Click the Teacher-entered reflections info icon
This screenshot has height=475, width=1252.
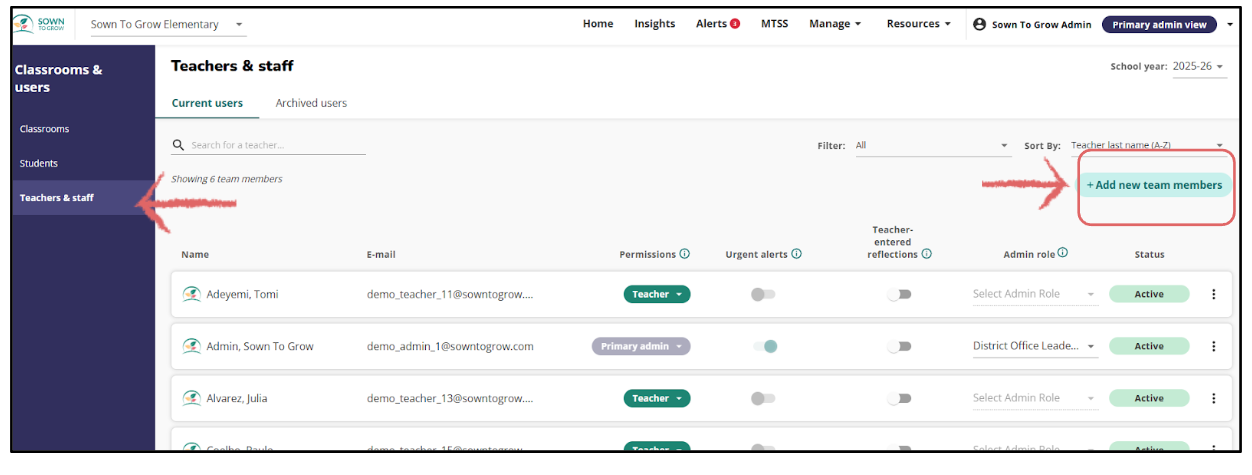point(927,254)
